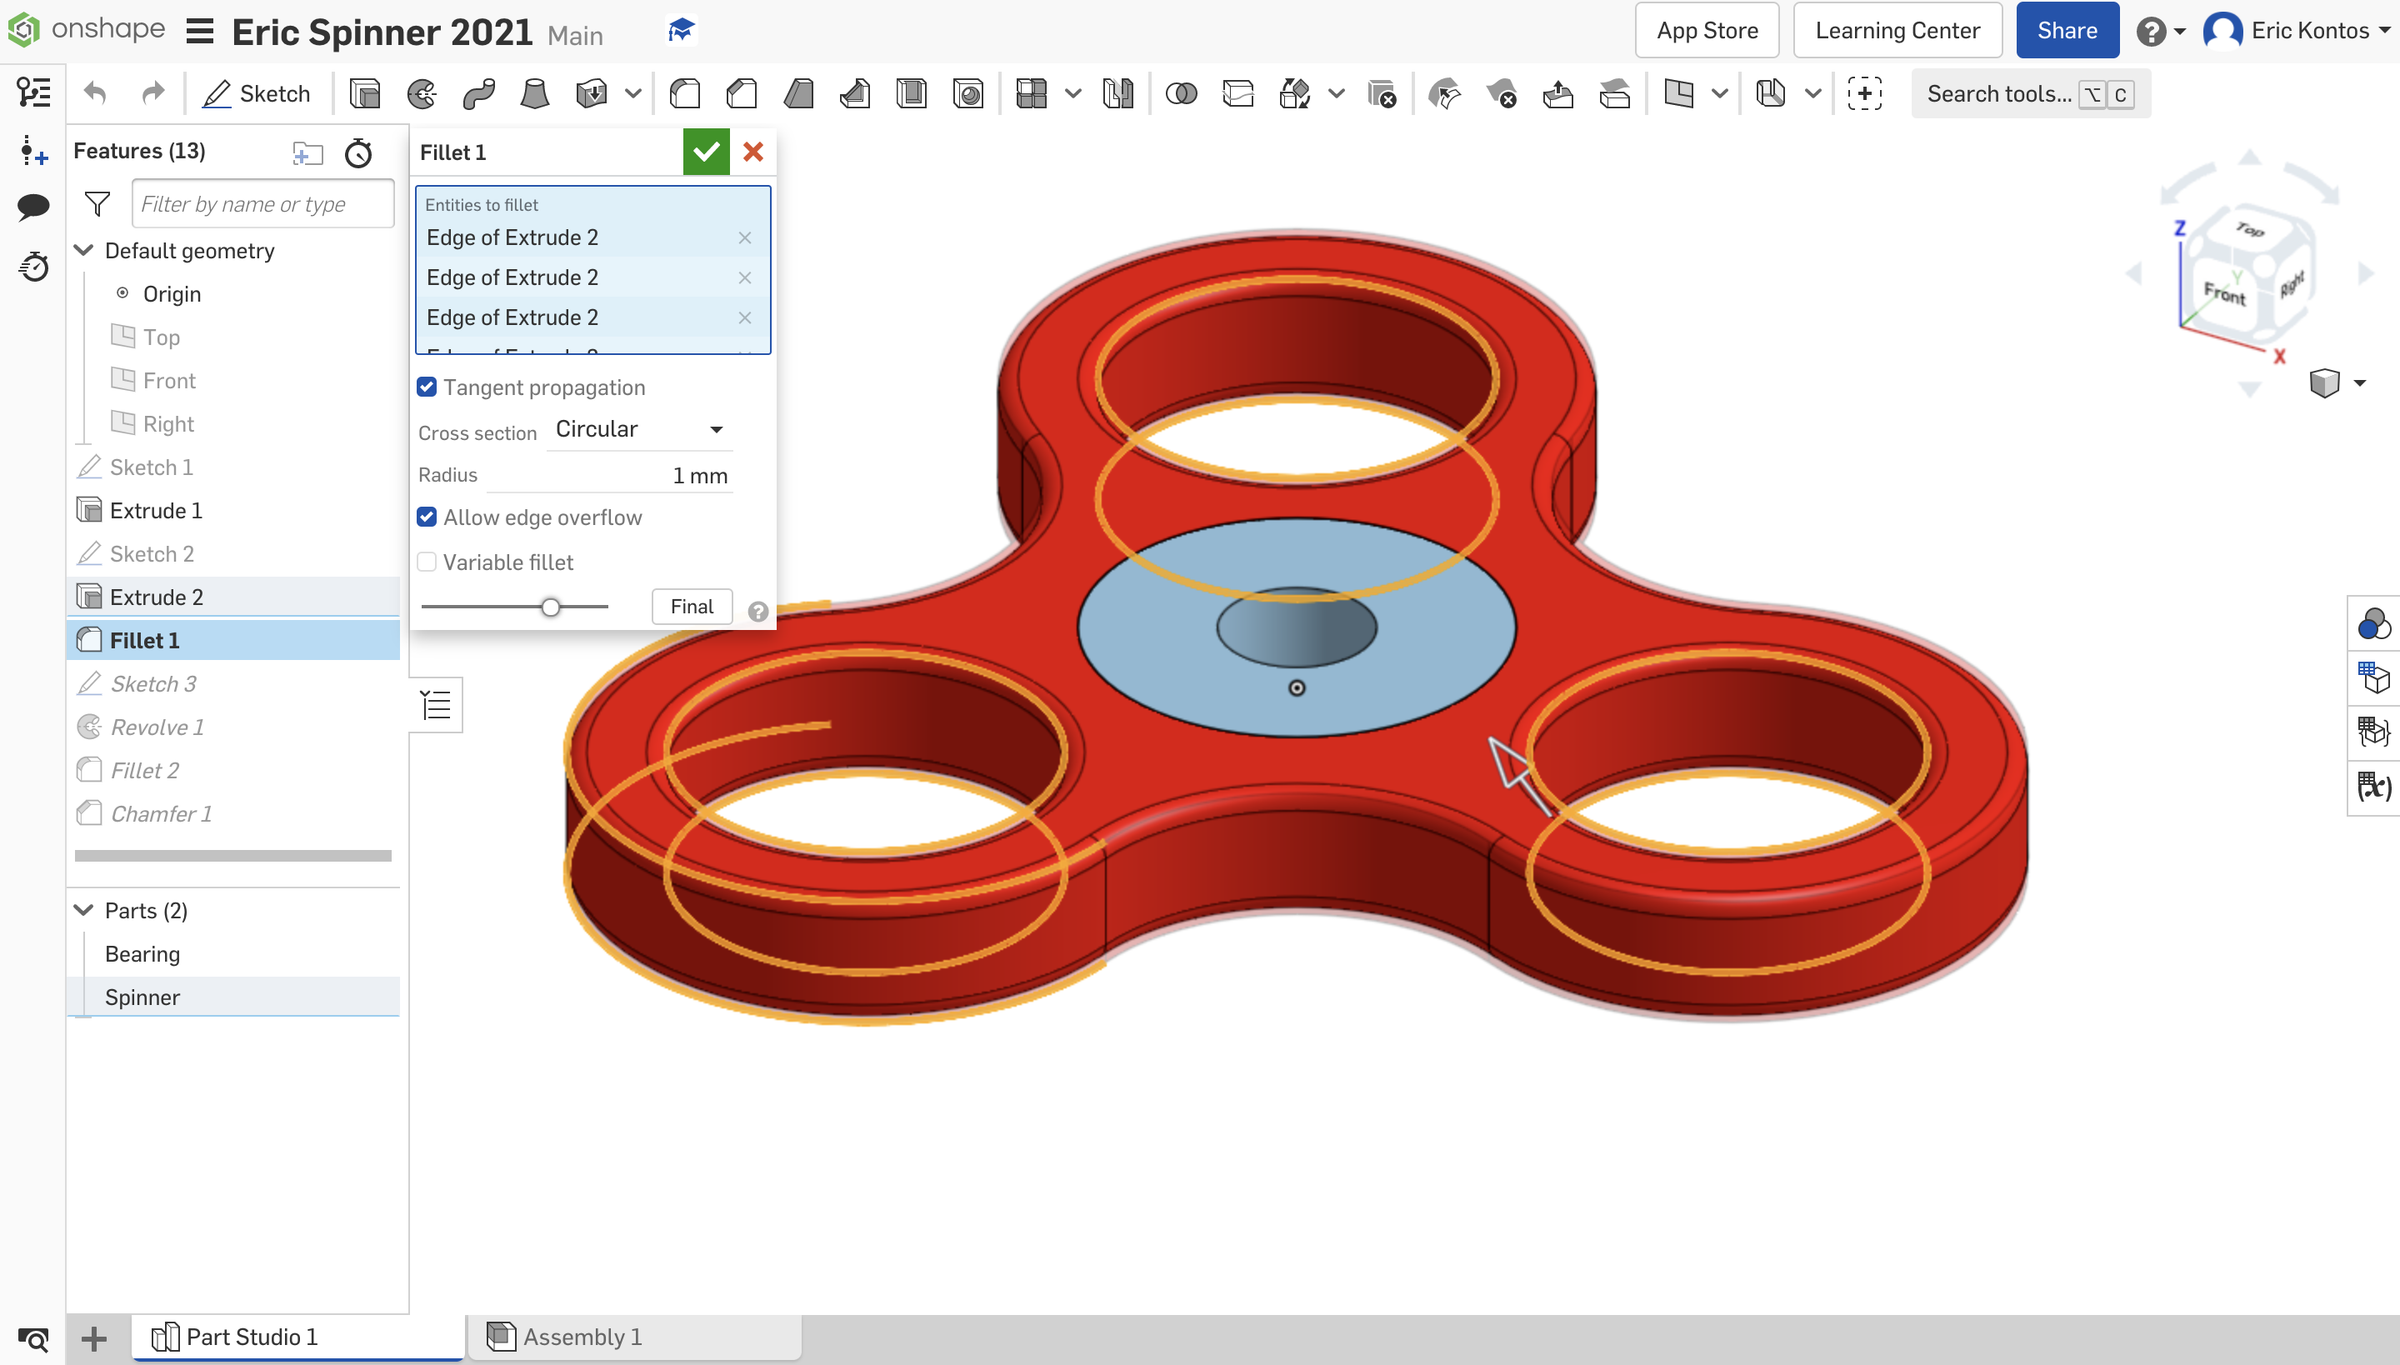Select the Sweep tool
The height and width of the screenshot is (1365, 2400).
coord(479,93)
